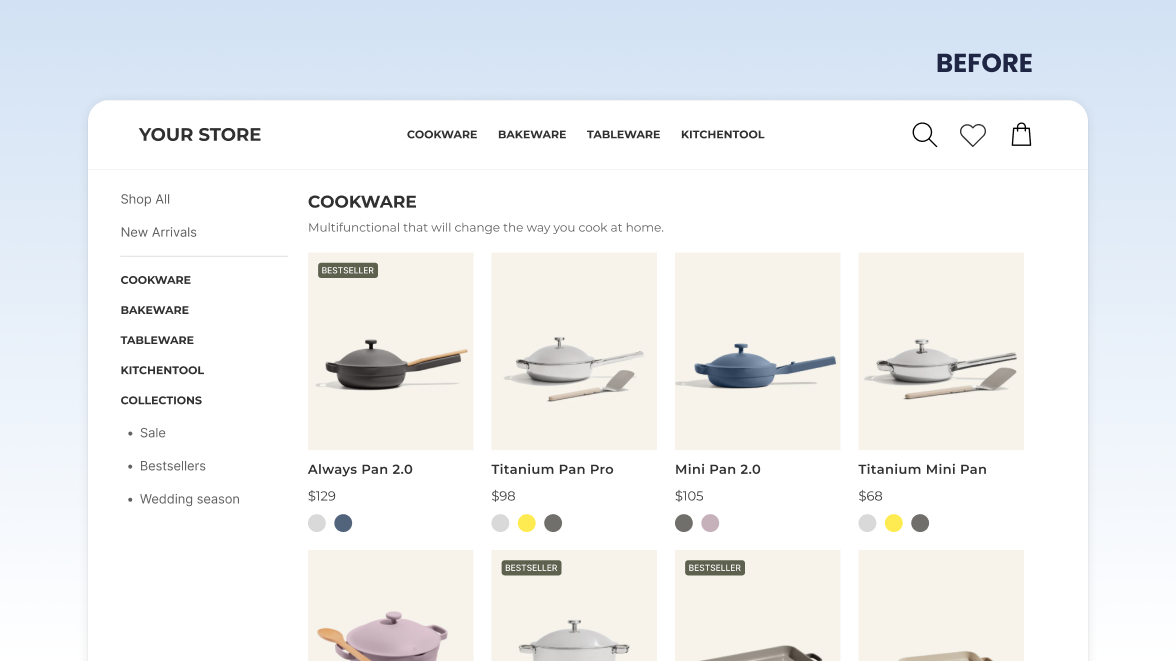Pick the yellow swatch under Titanium Pan Pro

click(527, 523)
